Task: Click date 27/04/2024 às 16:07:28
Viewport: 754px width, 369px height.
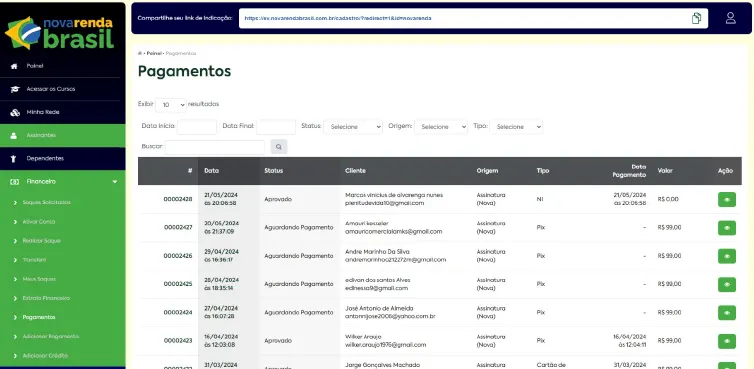Action: pos(221,312)
